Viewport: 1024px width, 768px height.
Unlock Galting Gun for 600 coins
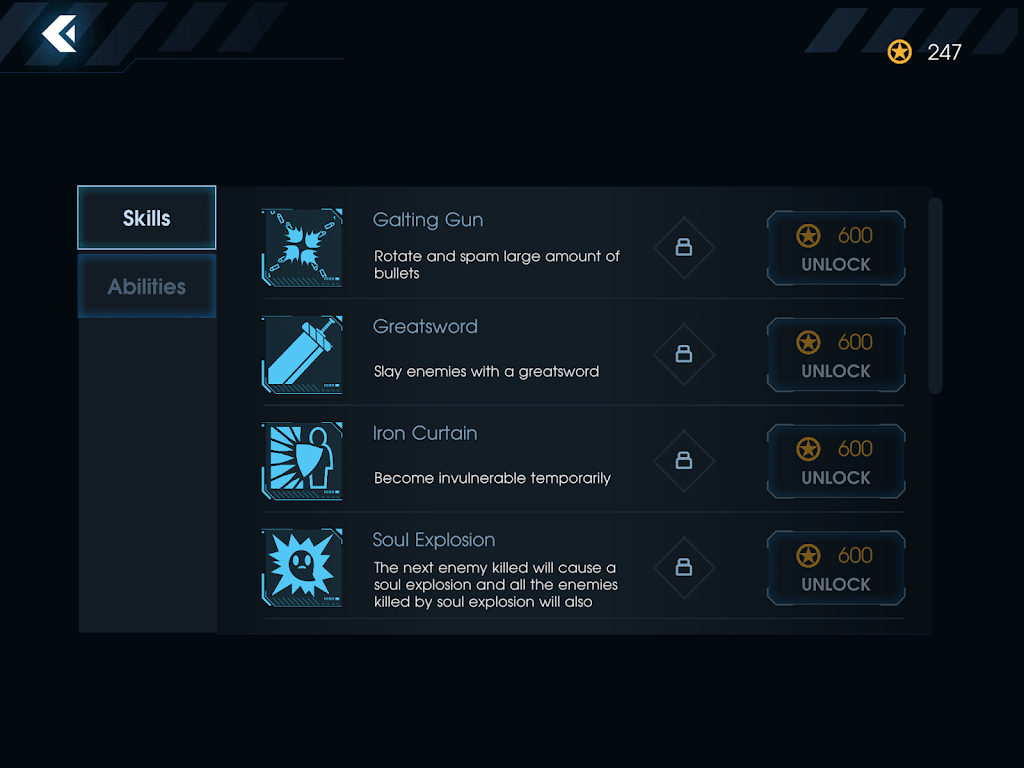point(836,248)
